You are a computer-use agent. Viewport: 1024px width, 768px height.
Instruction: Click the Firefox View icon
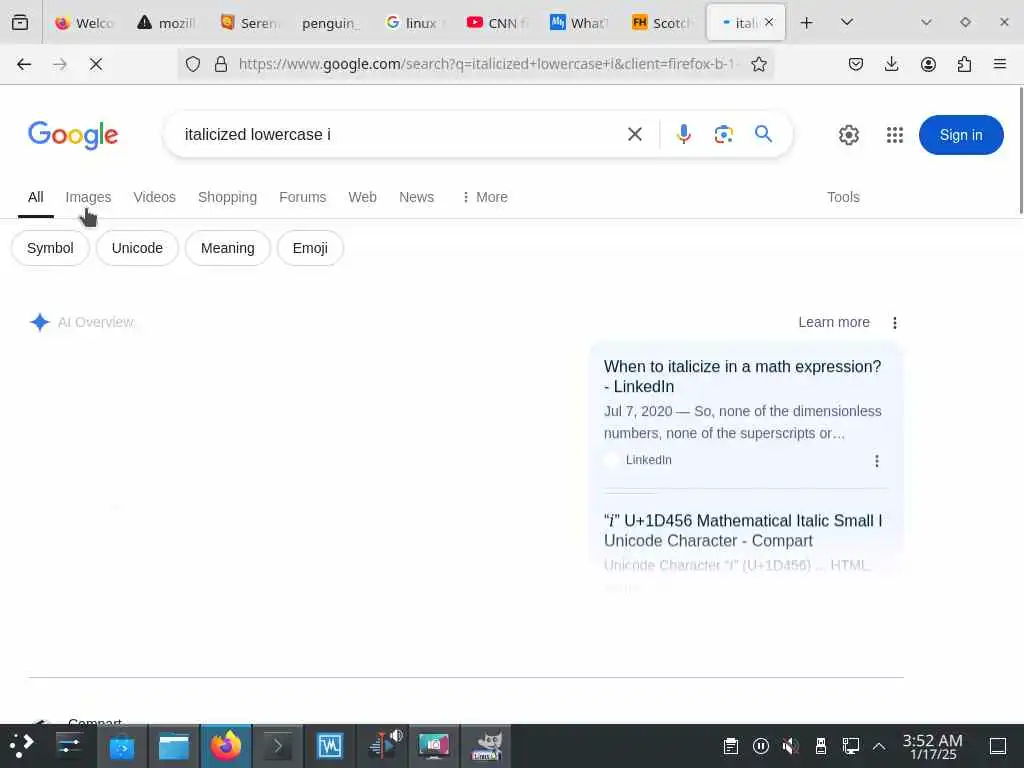click(20, 23)
